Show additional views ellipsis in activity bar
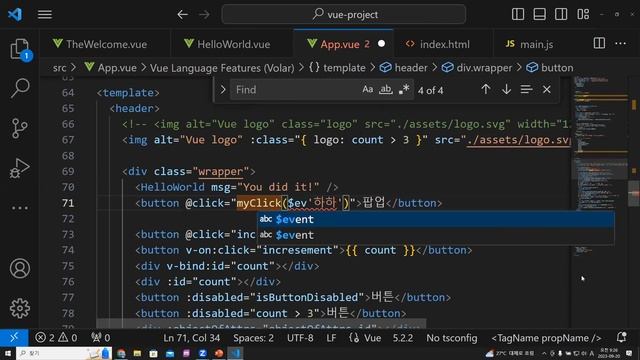 click(20, 208)
